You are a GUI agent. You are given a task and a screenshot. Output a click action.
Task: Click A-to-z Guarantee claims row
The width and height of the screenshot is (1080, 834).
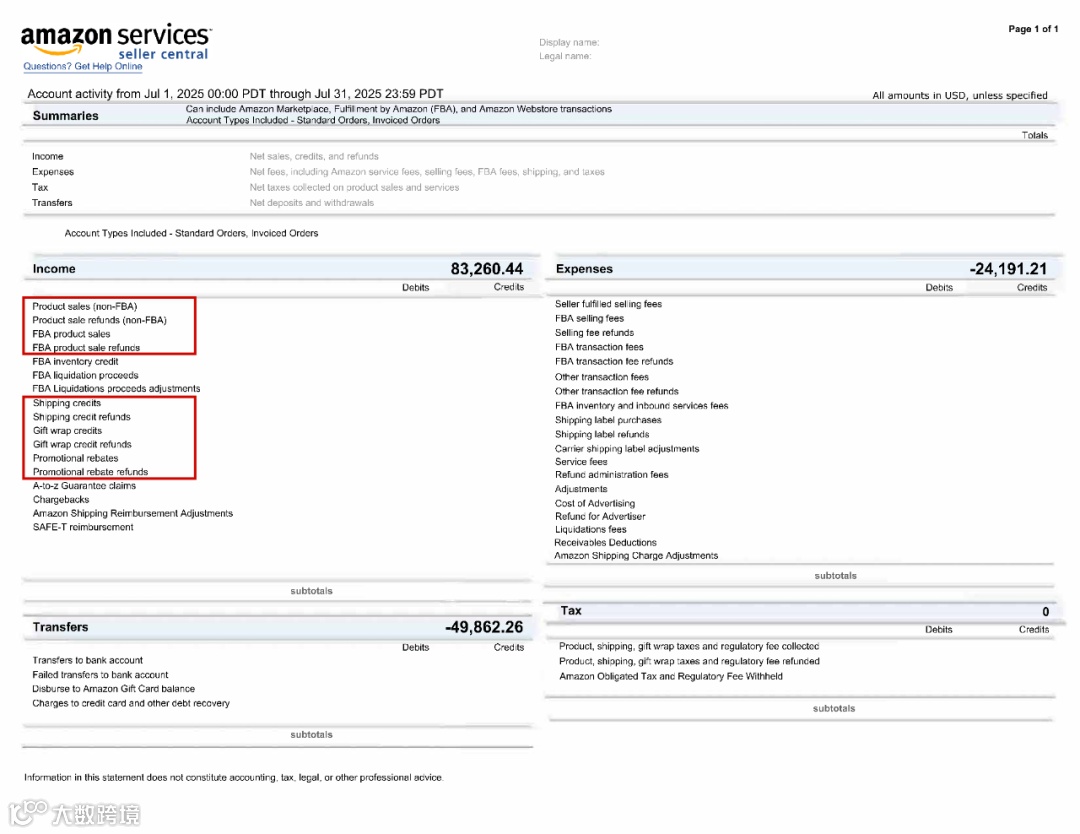[84, 486]
